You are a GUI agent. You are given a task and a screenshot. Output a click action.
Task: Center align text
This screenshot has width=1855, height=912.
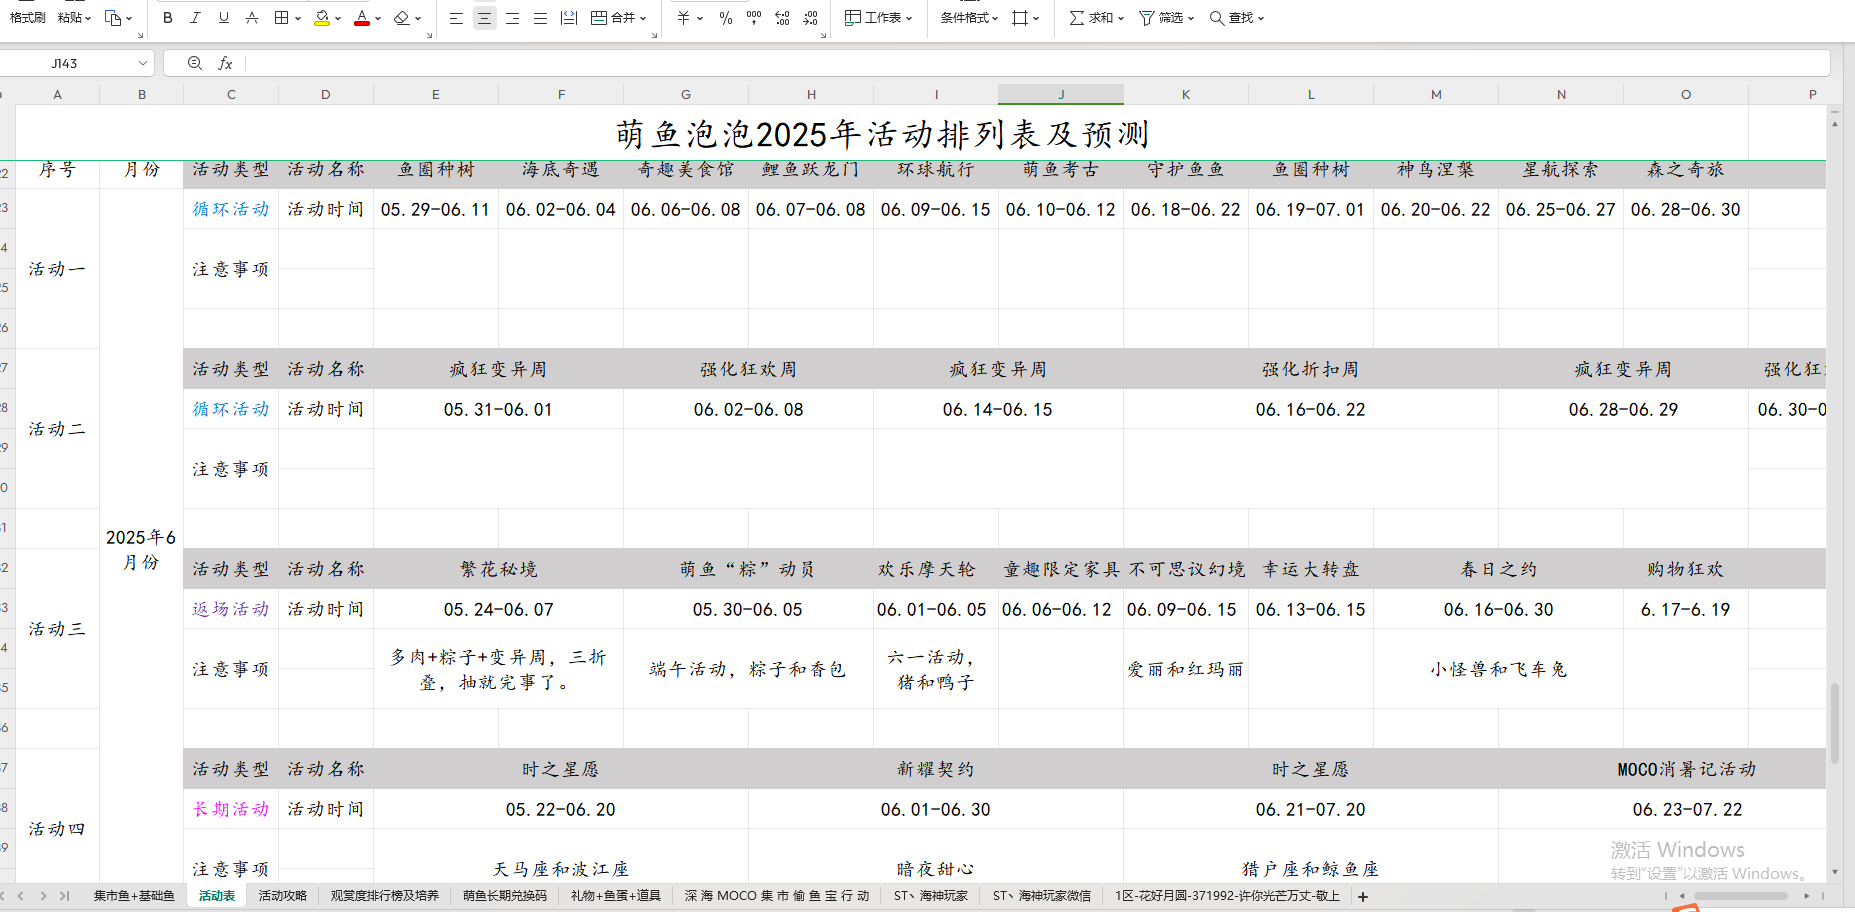pos(484,18)
